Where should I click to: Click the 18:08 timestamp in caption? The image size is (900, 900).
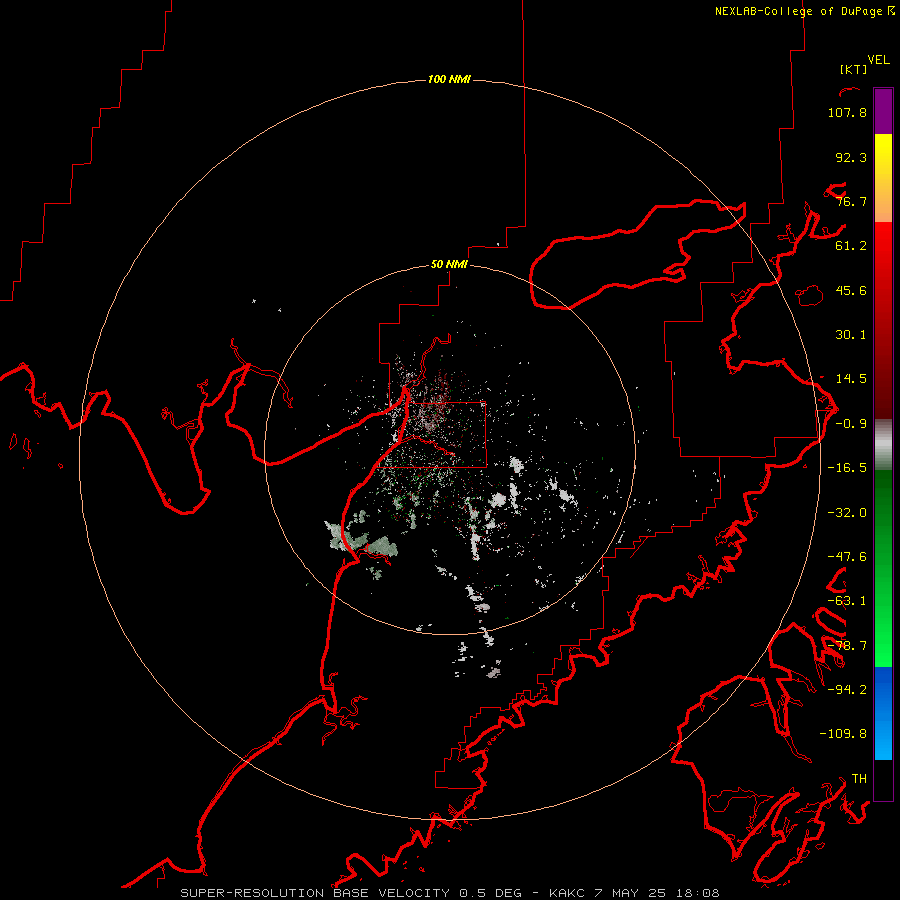click(698, 893)
